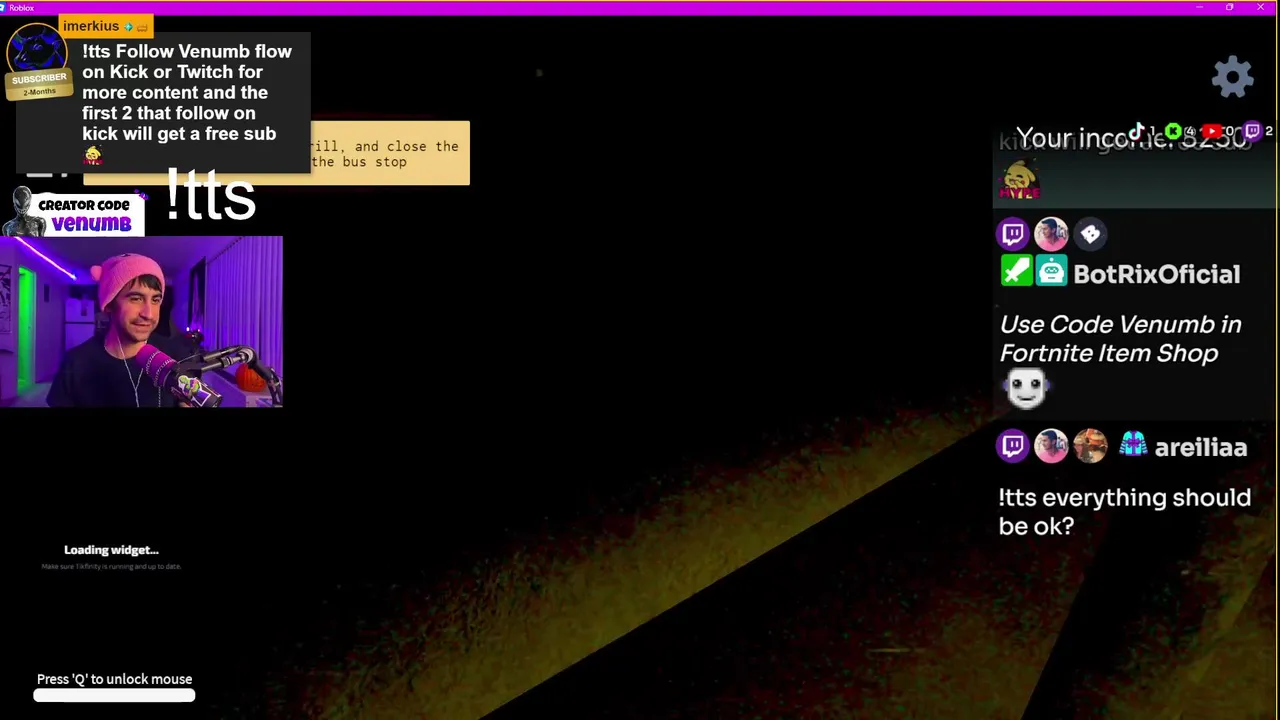Click the burger avatar in areiliaa's row
The height and width of the screenshot is (720, 1280).
[x=1090, y=446]
